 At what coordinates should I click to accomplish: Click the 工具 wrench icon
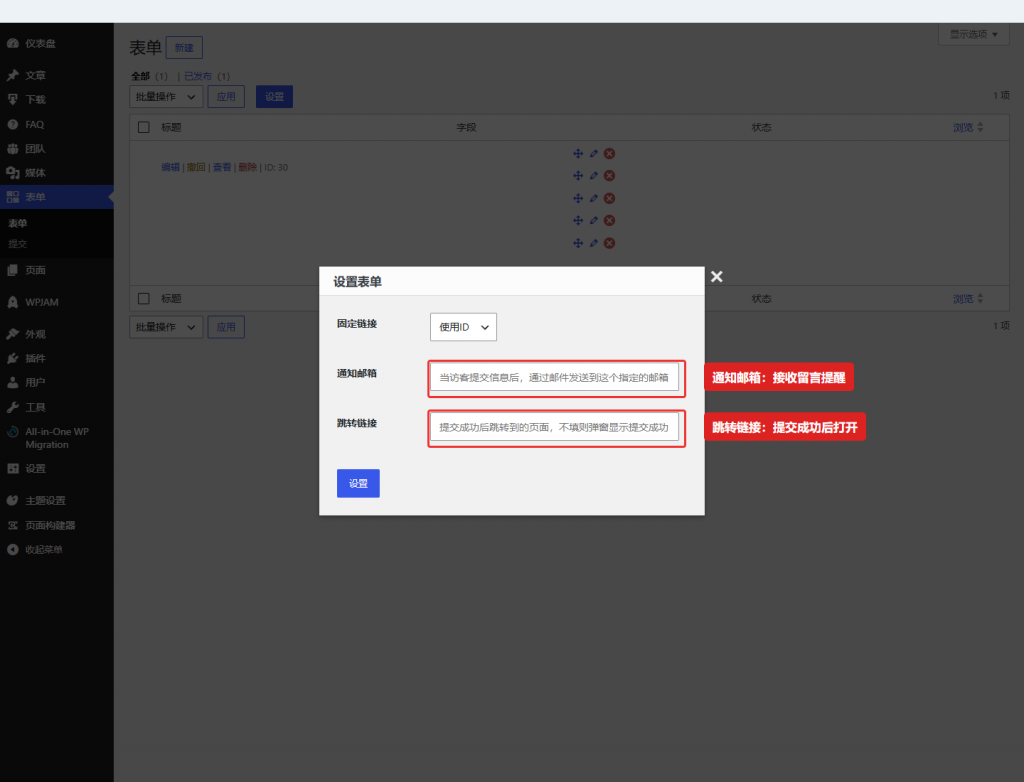click(x=12, y=407)
